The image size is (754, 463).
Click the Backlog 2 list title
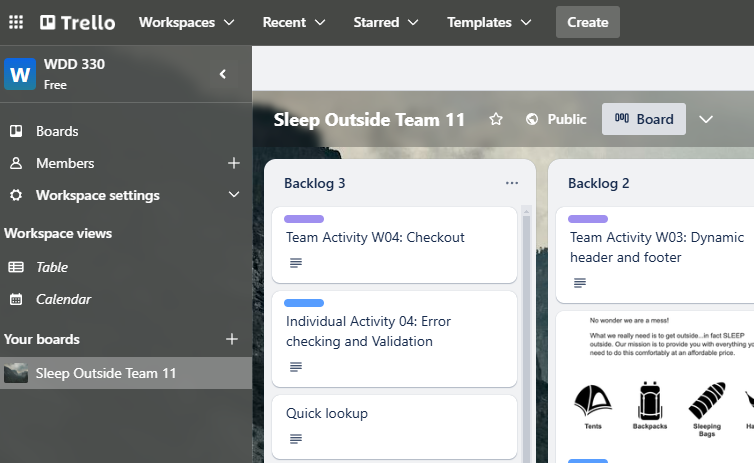coord(599,183)
